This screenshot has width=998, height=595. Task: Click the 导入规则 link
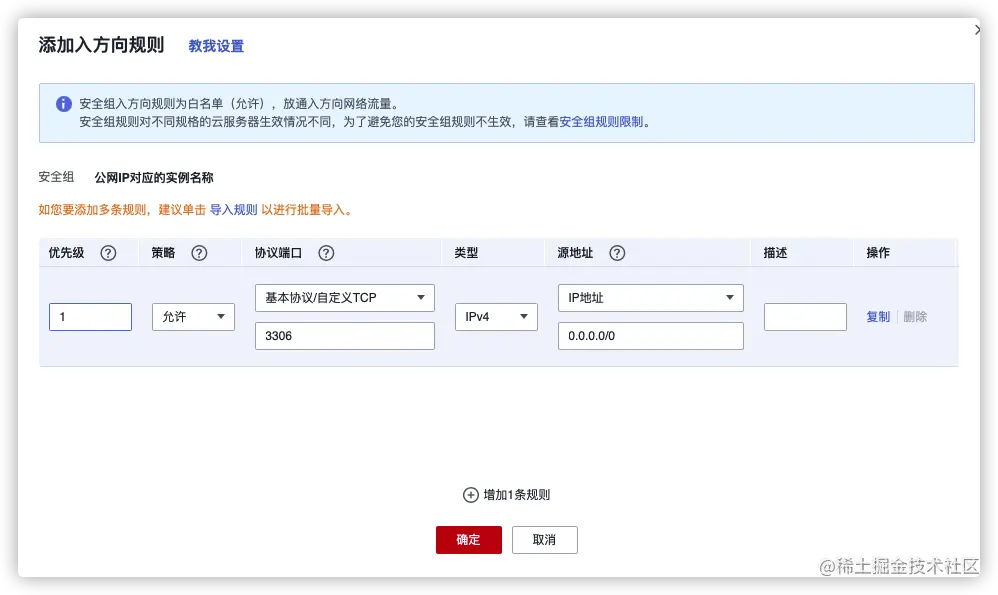click(x=234, y=210)
